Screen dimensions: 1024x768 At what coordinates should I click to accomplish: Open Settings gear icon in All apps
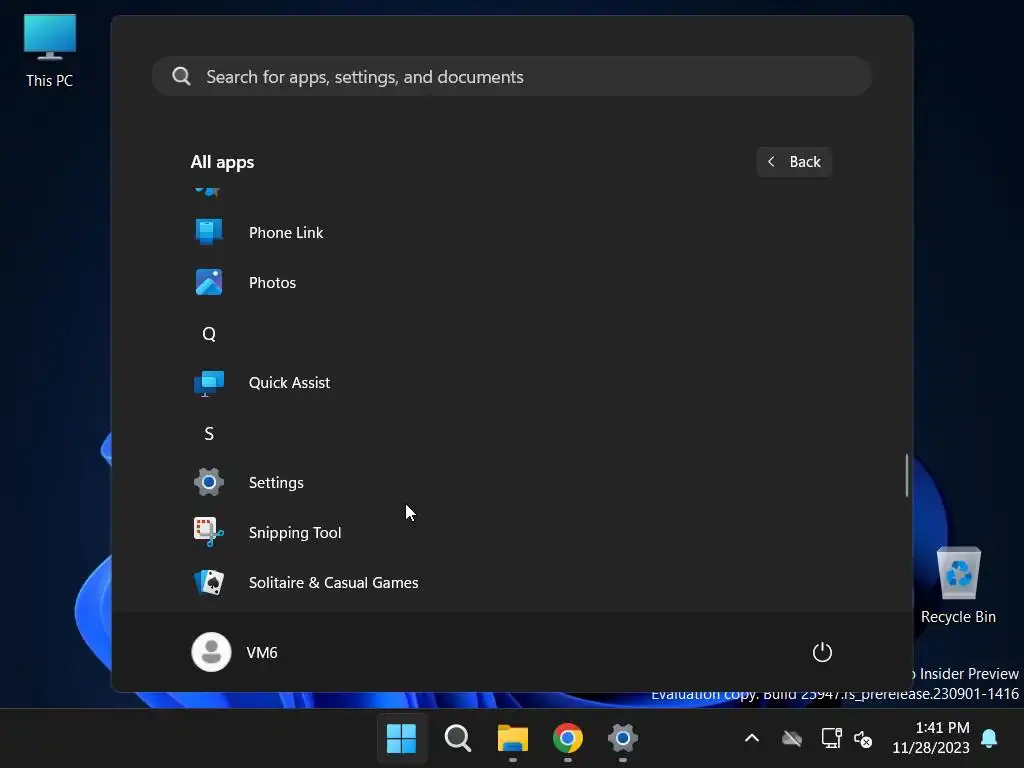point(209,483)
